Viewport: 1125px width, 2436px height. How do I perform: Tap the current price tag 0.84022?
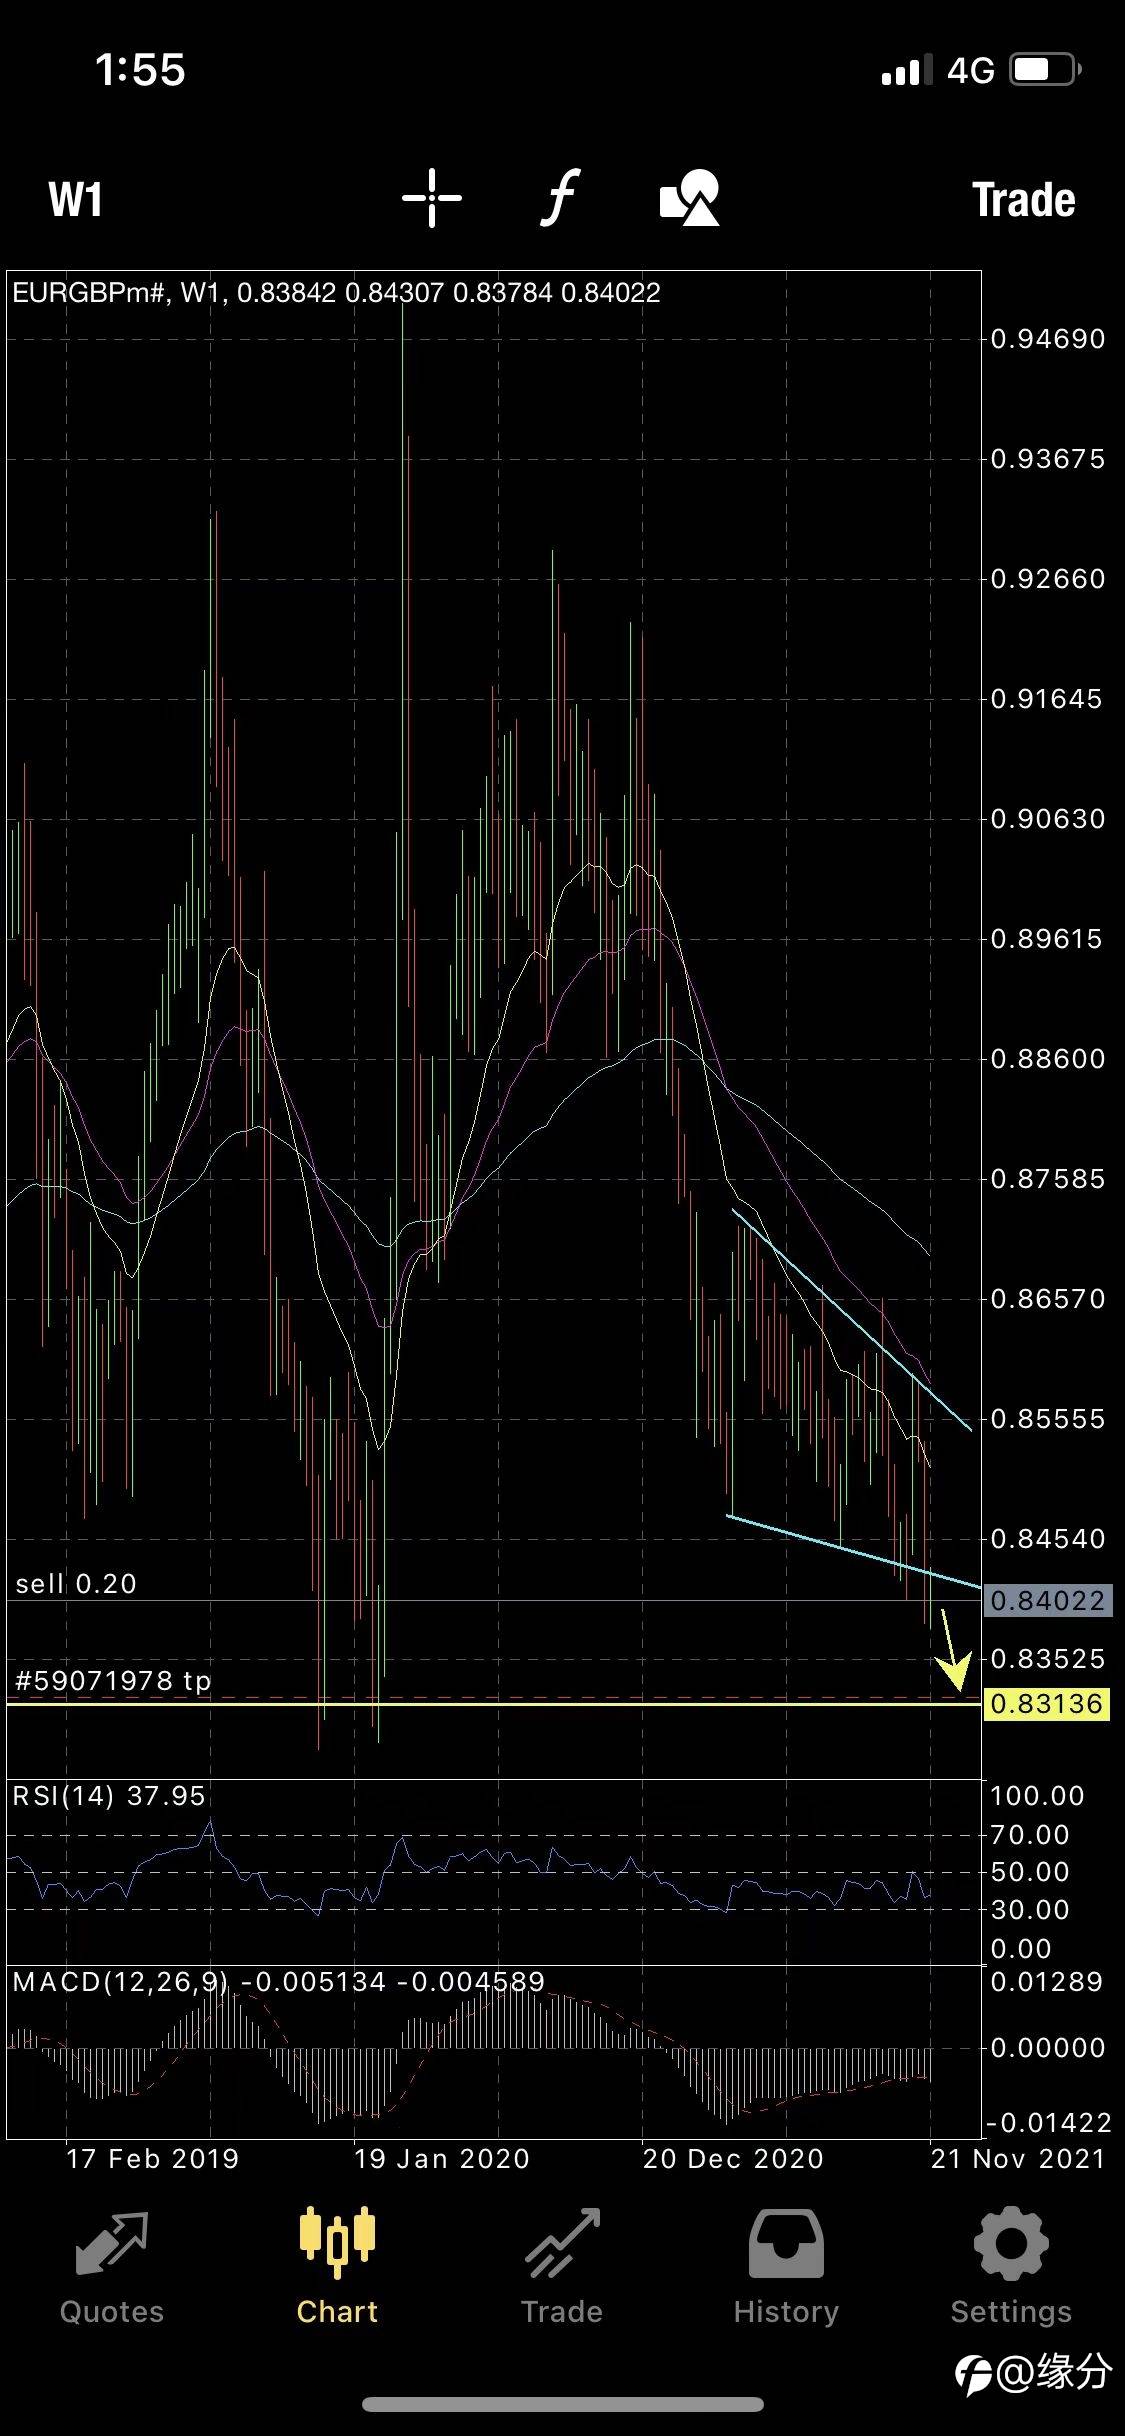click(x=1047, y=1601)
